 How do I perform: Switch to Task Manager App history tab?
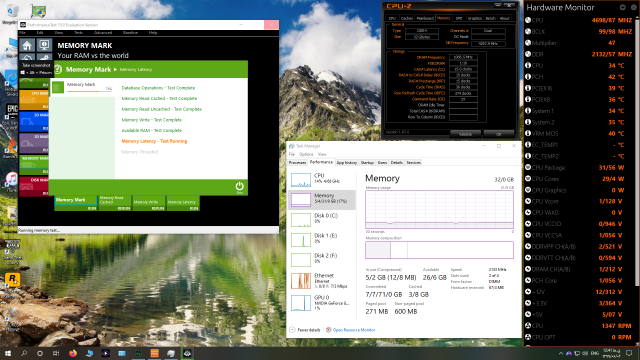coord(347,162)
